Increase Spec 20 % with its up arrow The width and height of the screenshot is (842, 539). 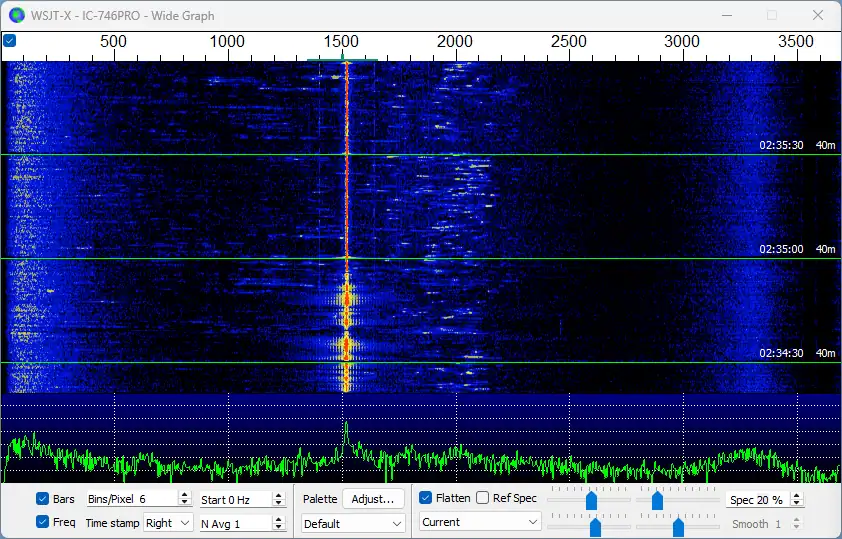click(797, 495)
